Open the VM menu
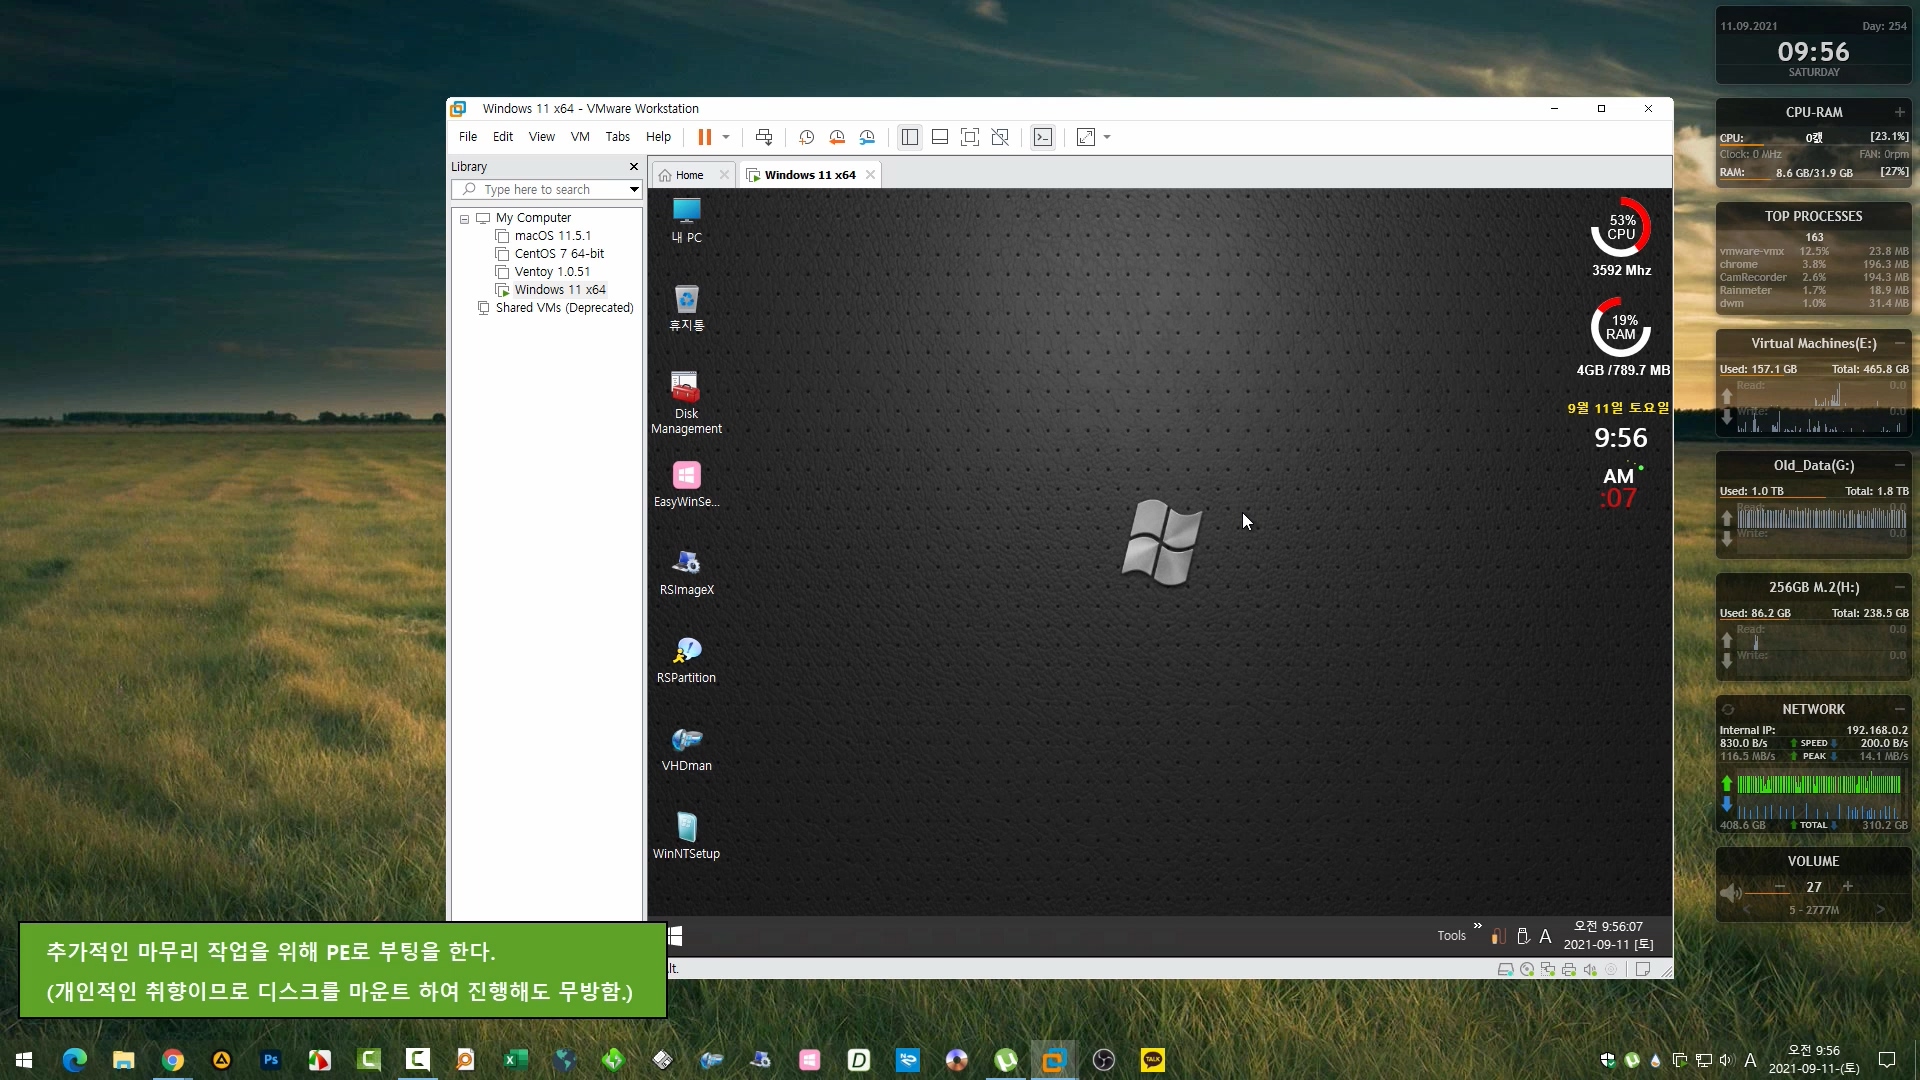The width and height of the screenshot is (1920, 1080). 580,137
